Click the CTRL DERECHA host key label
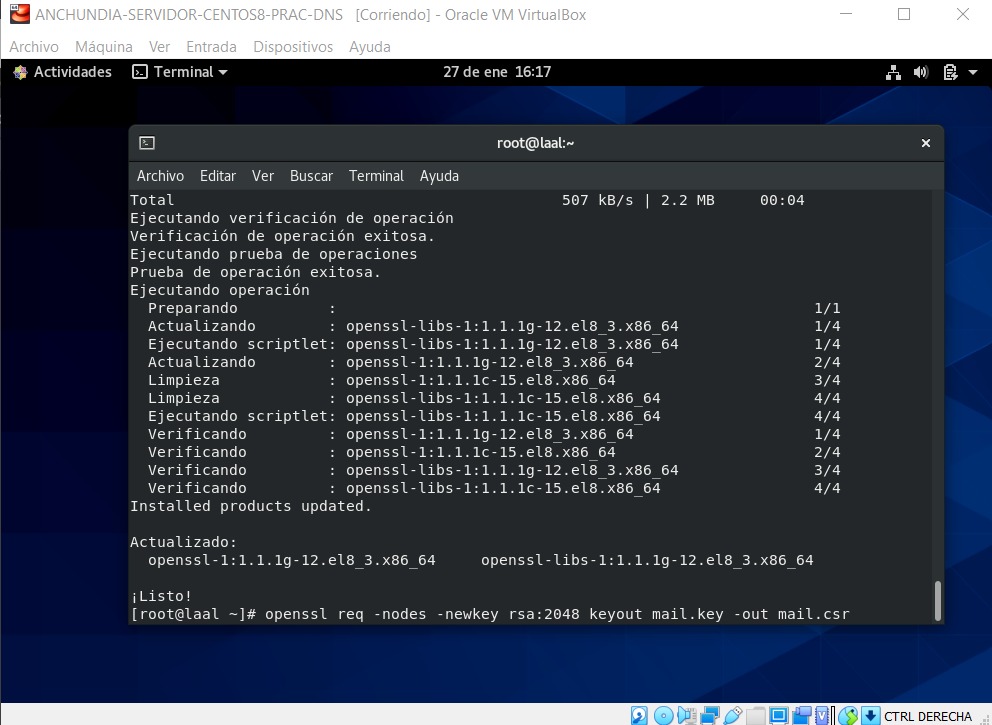Viewport: 992px width, 725px height. (927, 716)
